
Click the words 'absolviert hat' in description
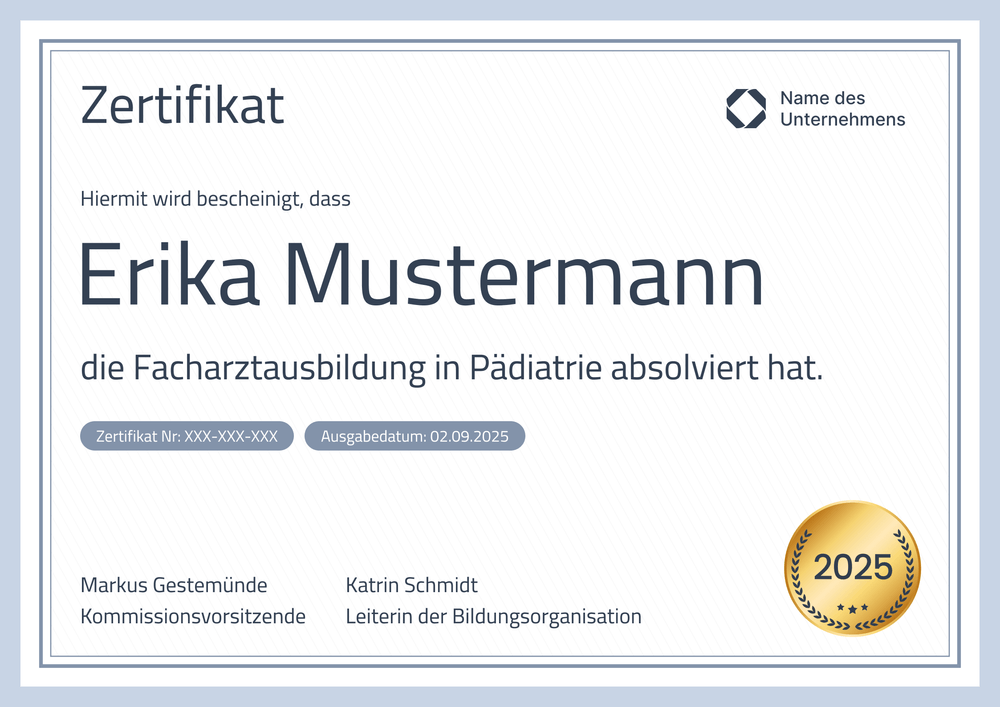tap(716, 368)
